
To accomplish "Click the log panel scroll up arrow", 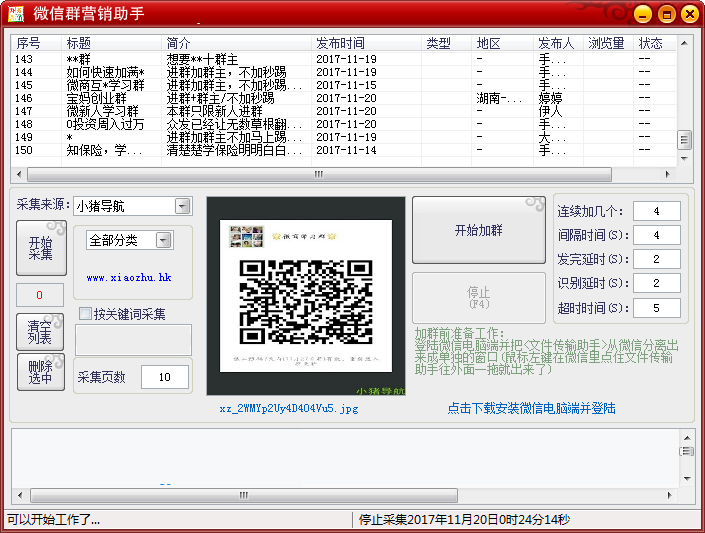I will (x=687, y=438).
